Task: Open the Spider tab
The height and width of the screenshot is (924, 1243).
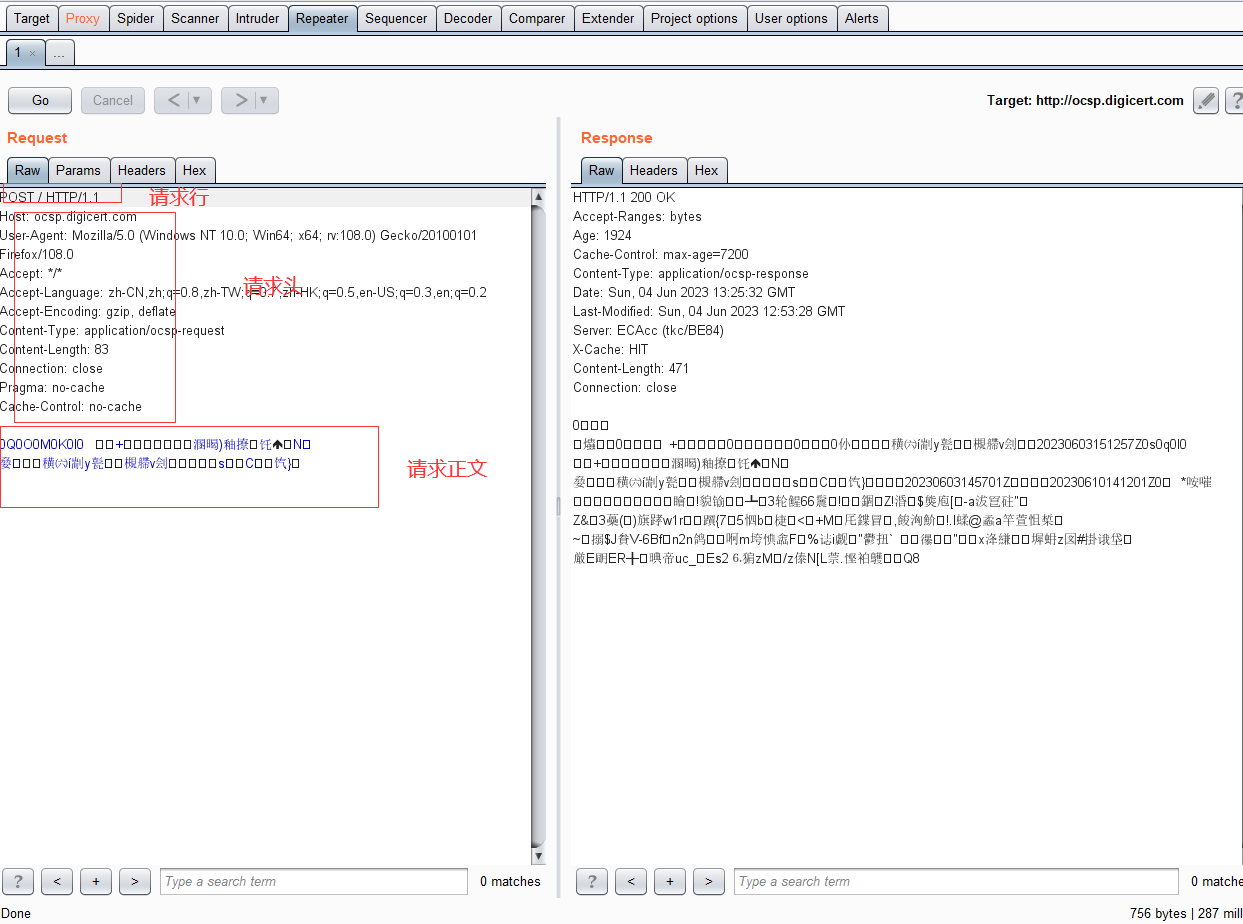Action: pos(136,18)
